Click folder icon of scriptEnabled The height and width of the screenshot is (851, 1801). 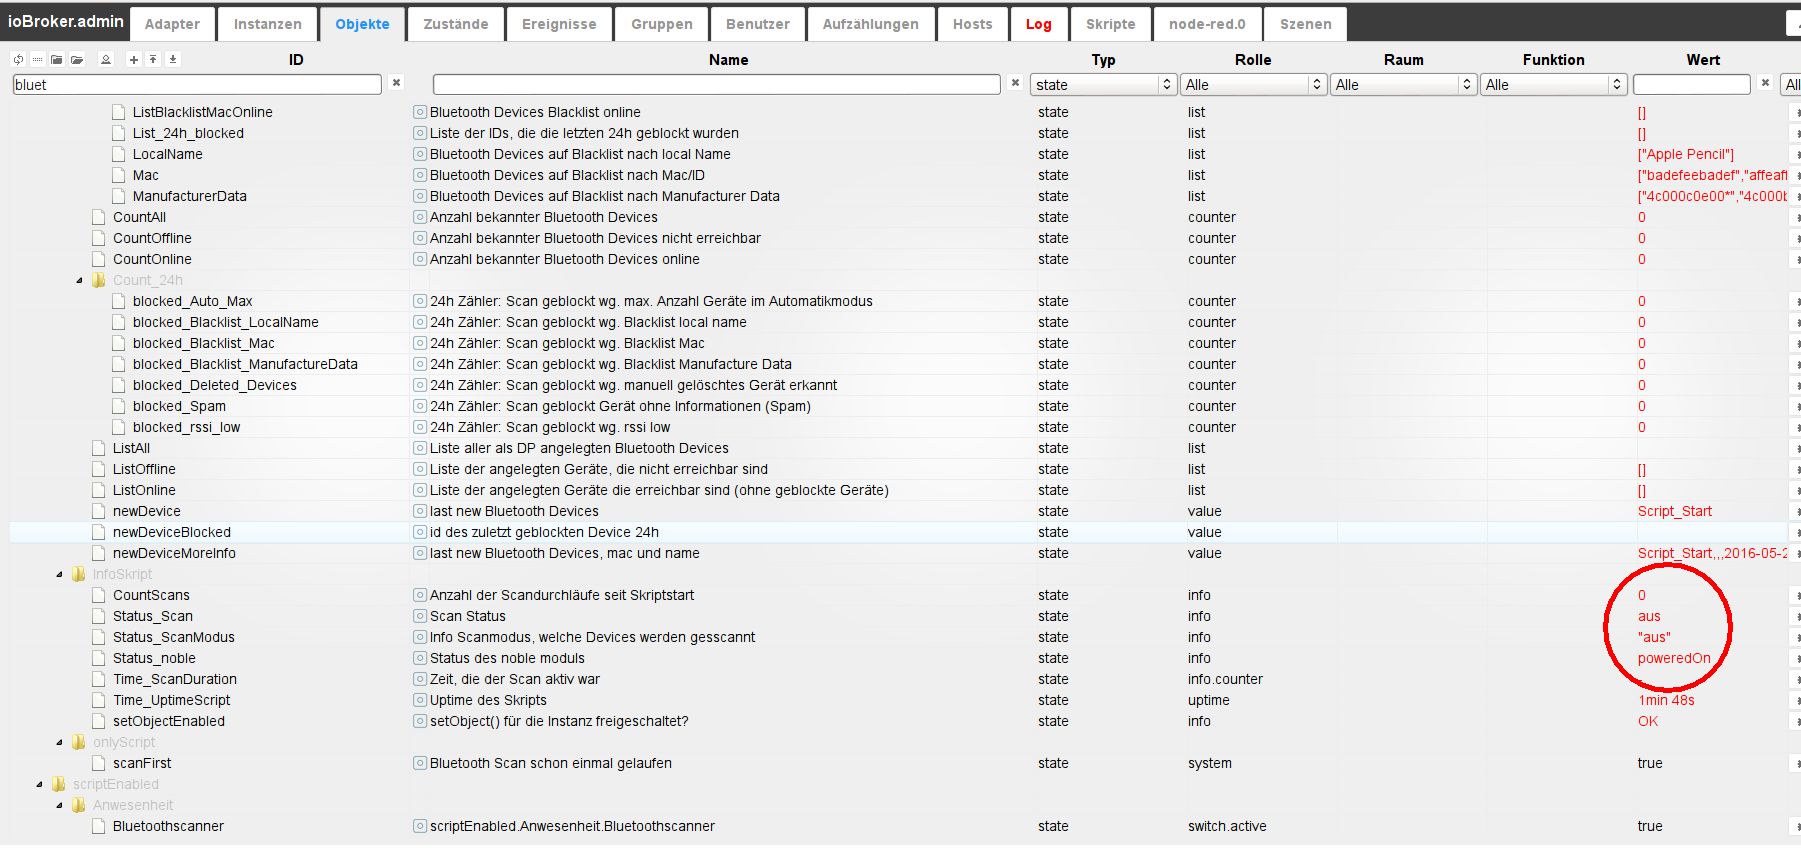click(x=59, y=784)
